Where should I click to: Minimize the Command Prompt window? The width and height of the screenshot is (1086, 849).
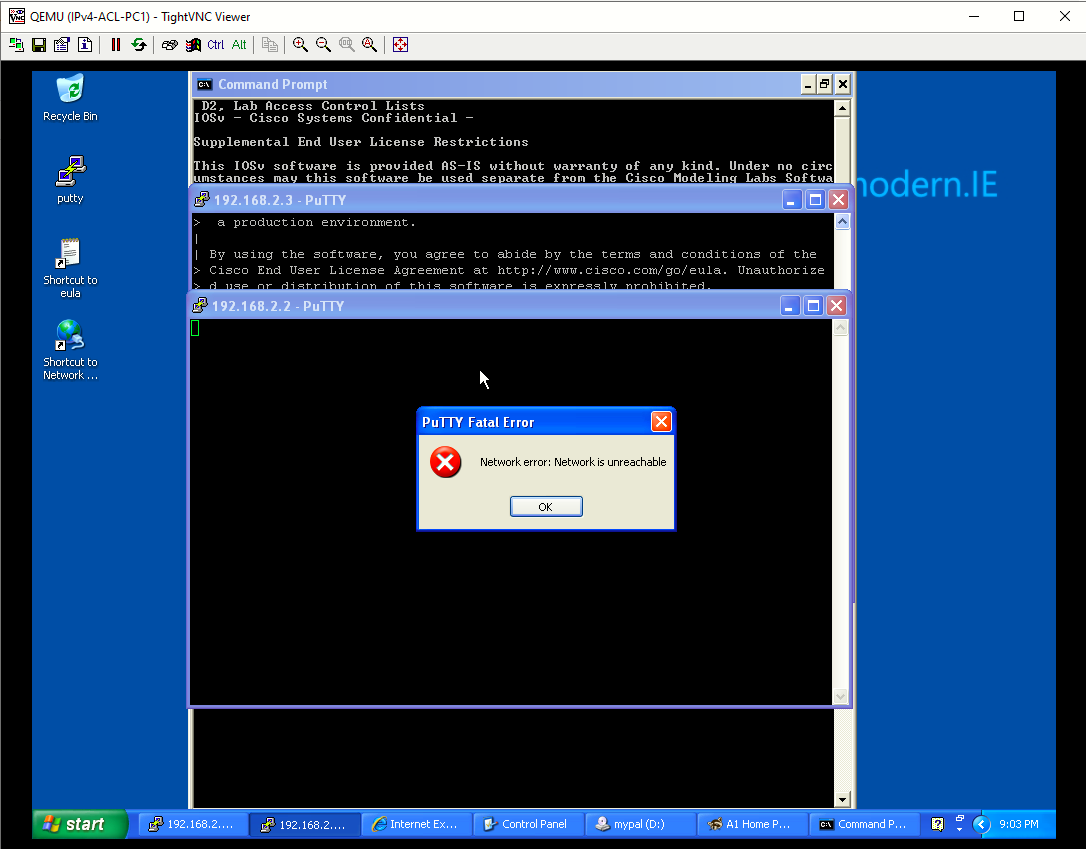[808, 84]
